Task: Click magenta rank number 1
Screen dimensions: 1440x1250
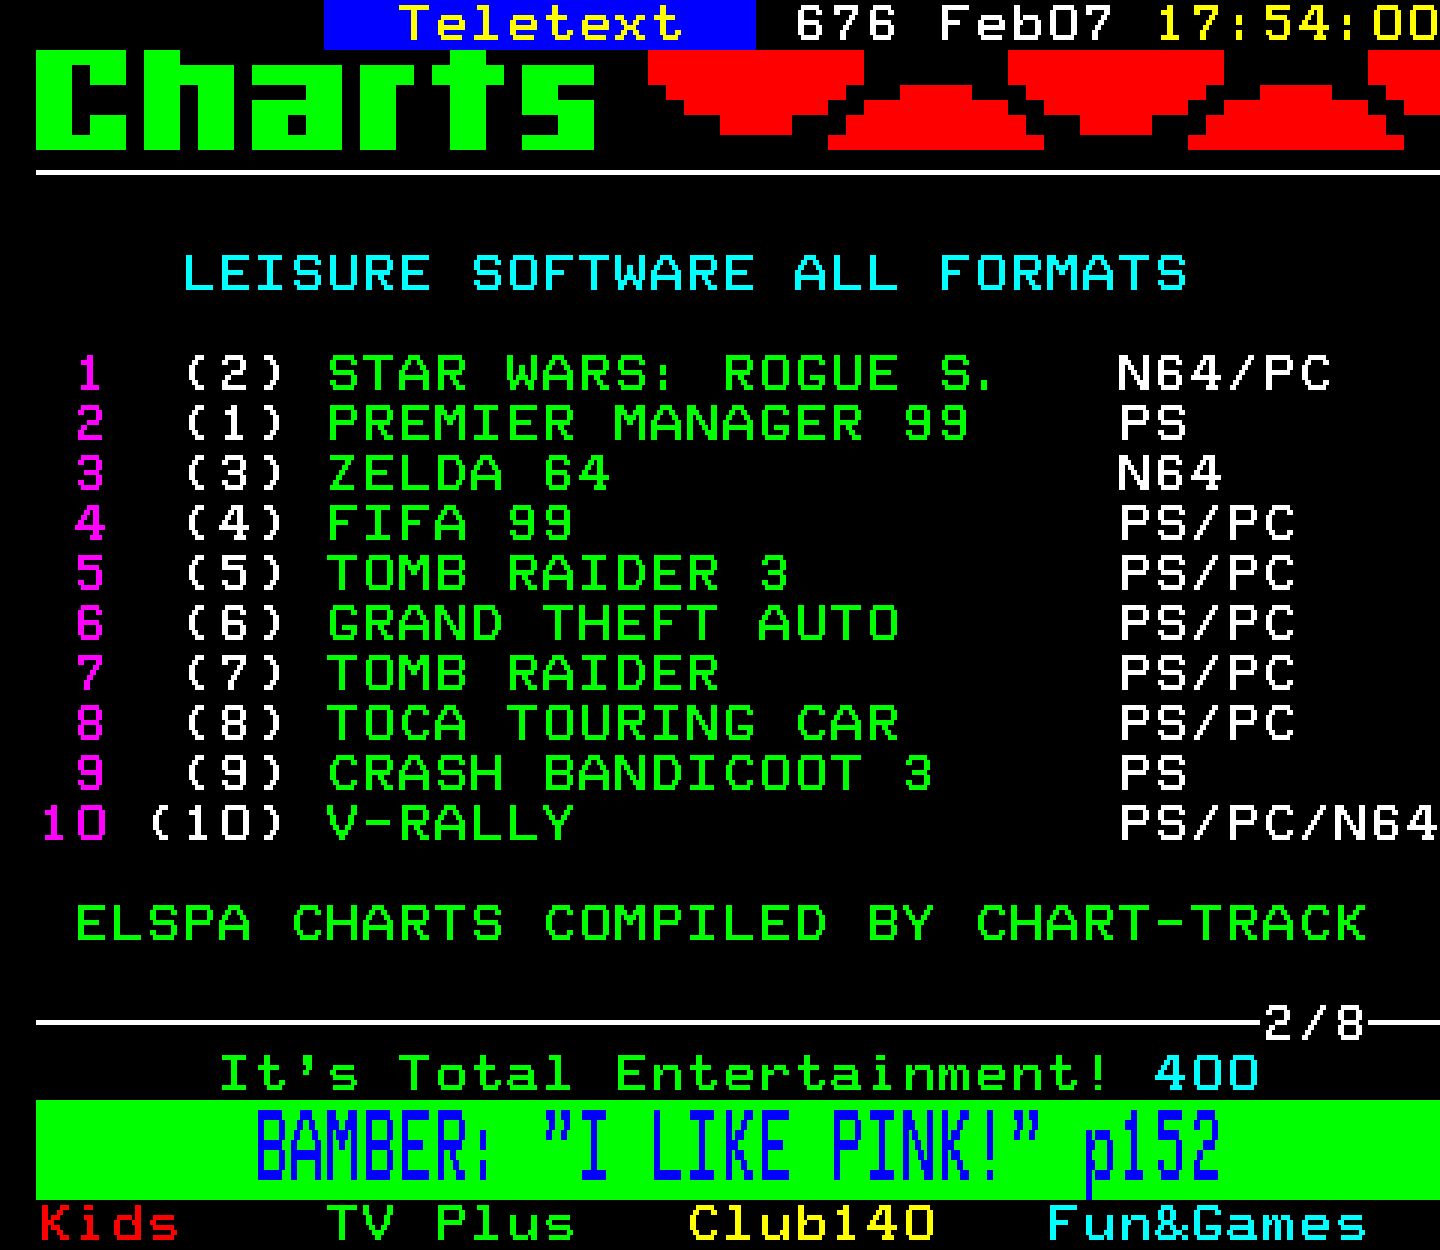Action: click(x=90, y=374)
